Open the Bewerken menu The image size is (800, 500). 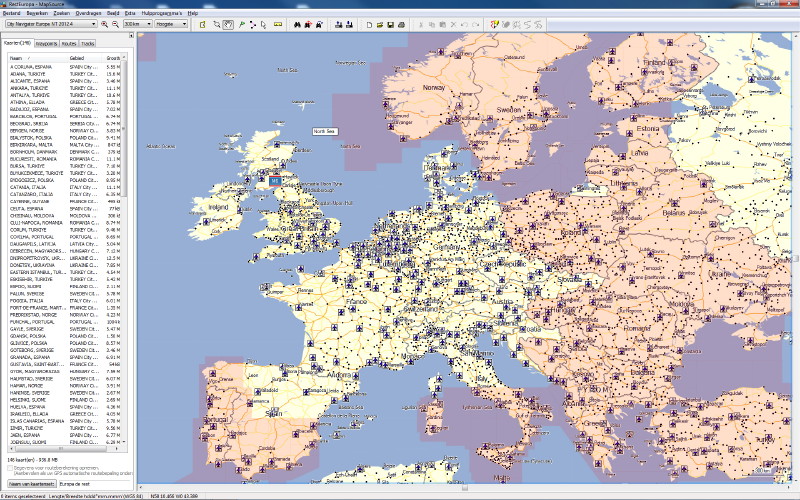pyautogui.click(x=37, y=13)
